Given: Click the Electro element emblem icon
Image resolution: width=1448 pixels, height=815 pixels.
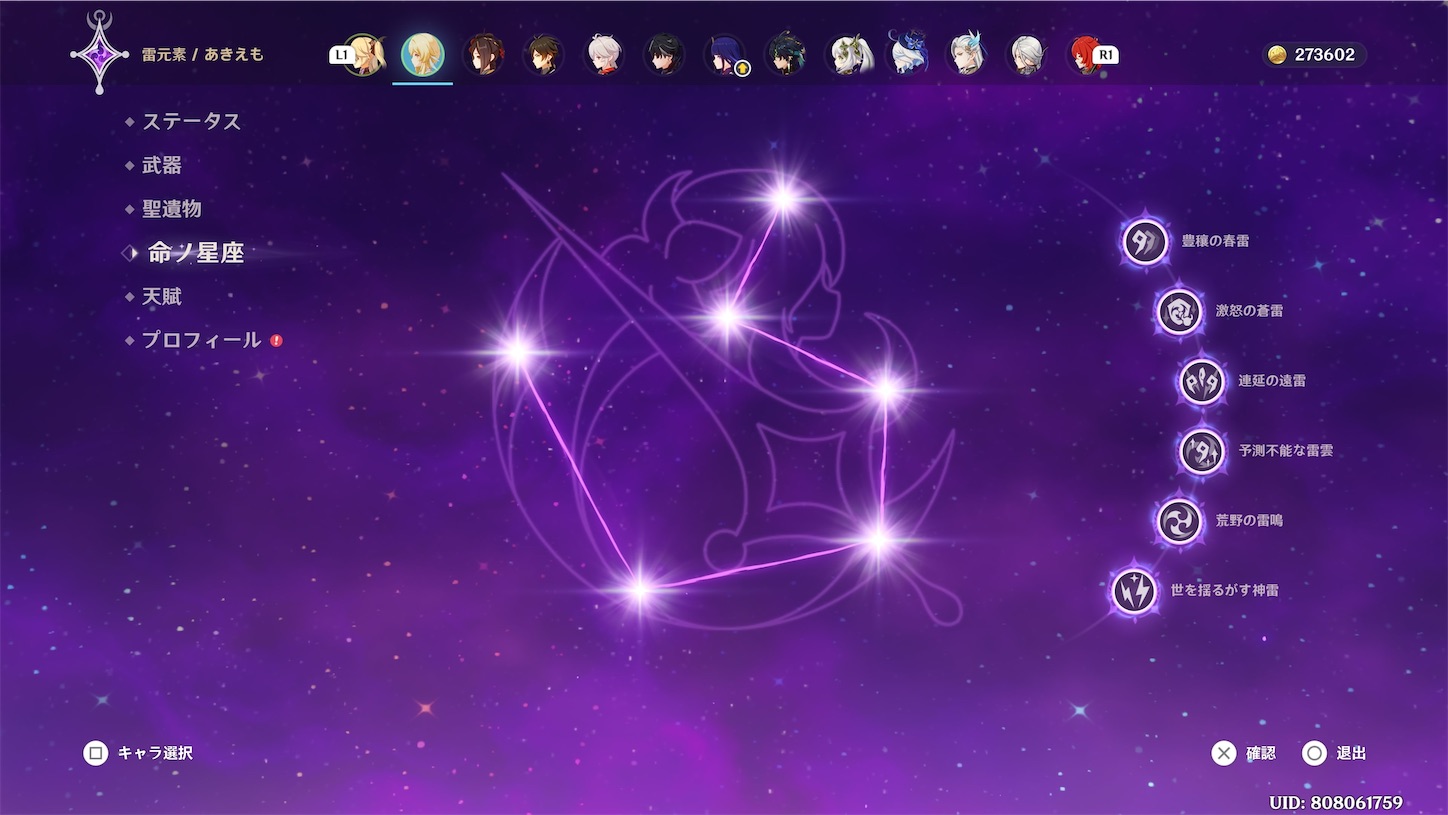Looking at the screenshot, I should [x=99, y=53].
